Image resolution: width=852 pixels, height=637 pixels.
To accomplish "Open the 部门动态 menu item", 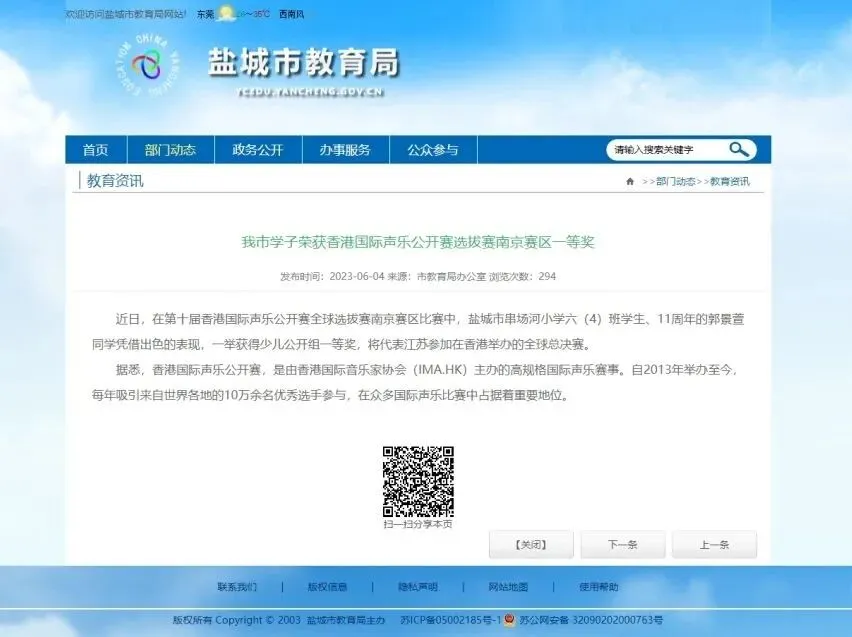I will click(170, 149).
